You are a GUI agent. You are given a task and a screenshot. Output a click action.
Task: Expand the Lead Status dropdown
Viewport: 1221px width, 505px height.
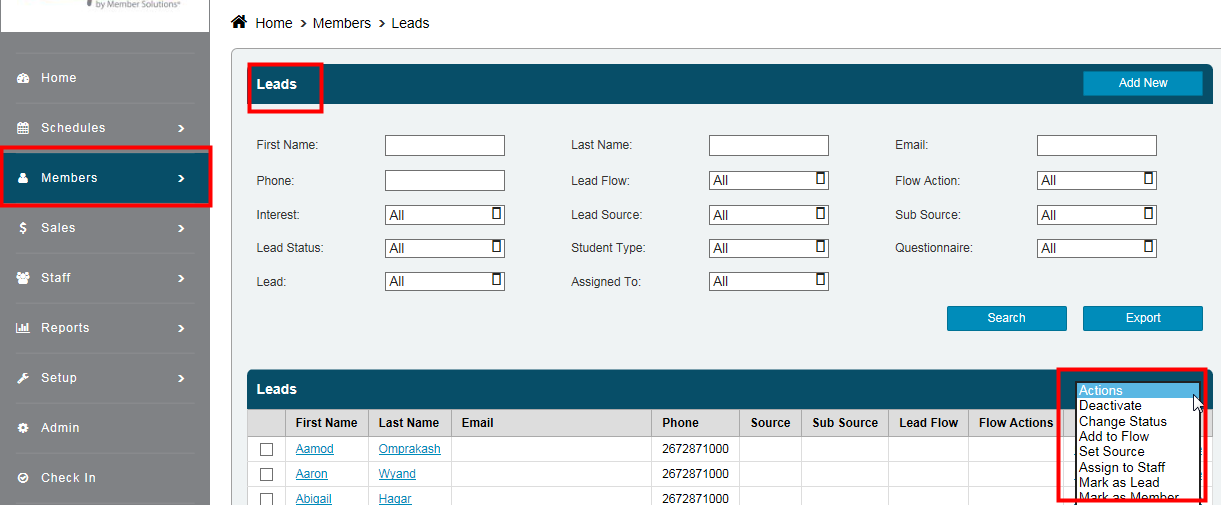pyautogui.click(x=444, y=248)
